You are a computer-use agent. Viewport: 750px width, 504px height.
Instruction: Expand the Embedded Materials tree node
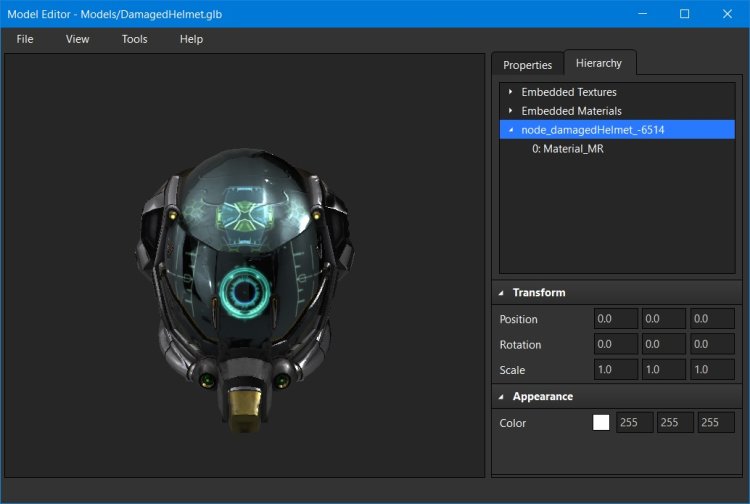coord(511,111)
